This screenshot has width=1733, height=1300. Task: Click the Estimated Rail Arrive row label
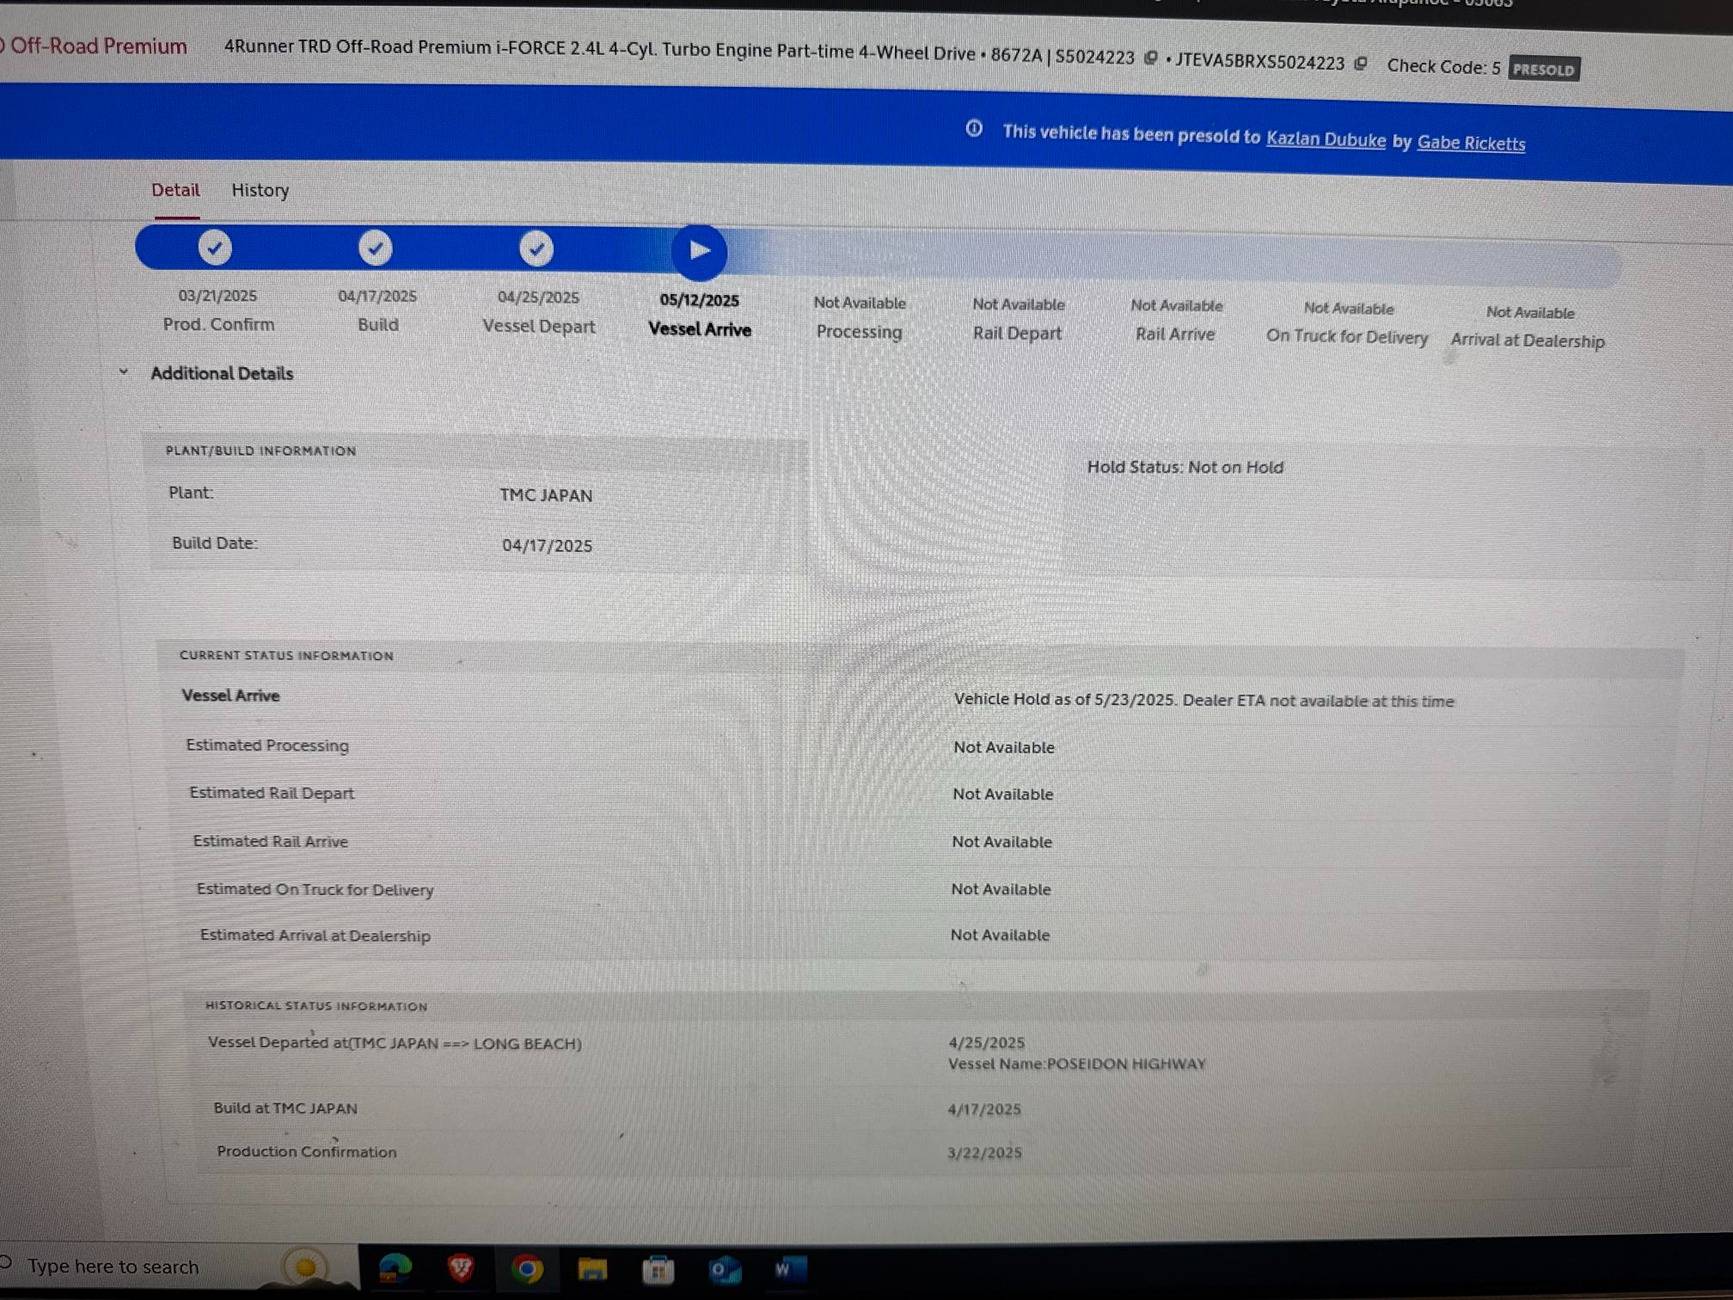270,841
